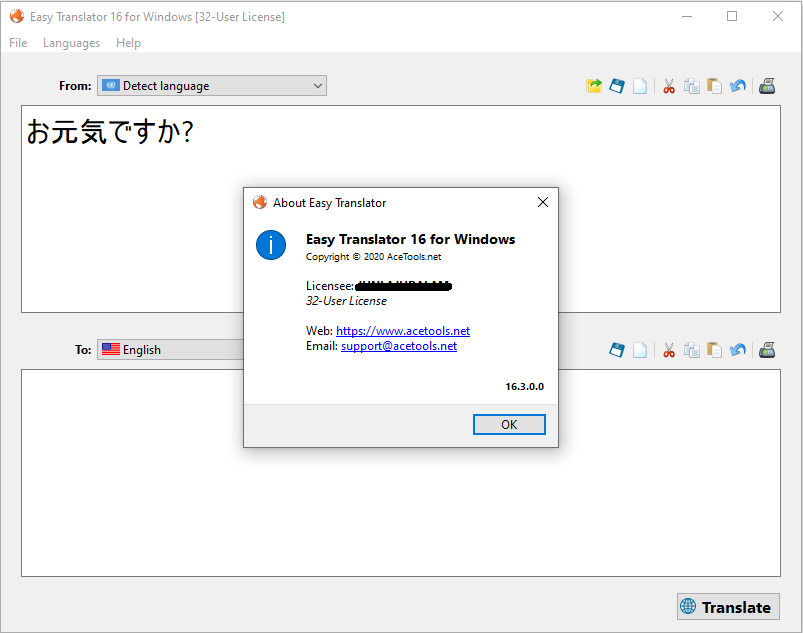Close the About Easy Translator dialog
This screenshot has width=803, height=633.
(x=543, y=202)
